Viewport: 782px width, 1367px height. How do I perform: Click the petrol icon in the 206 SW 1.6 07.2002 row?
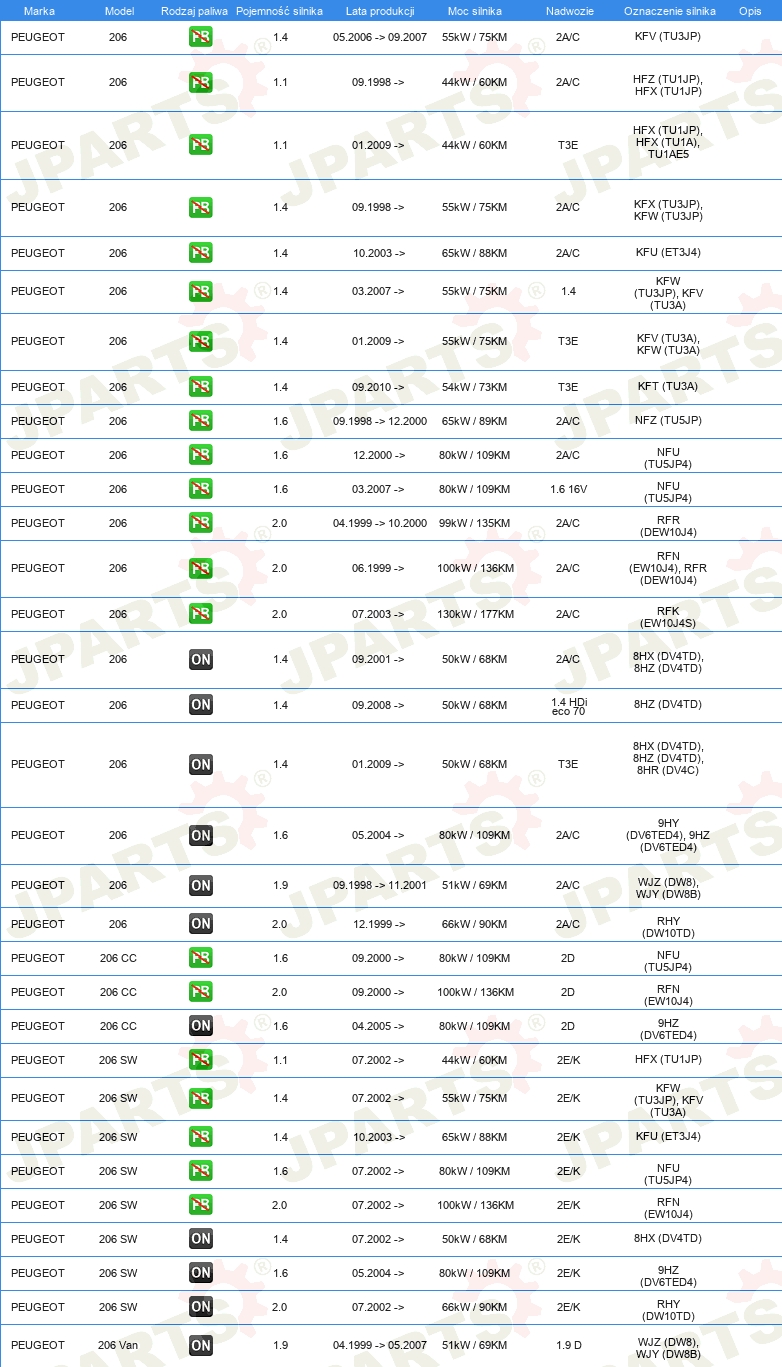coord(201,1171)
